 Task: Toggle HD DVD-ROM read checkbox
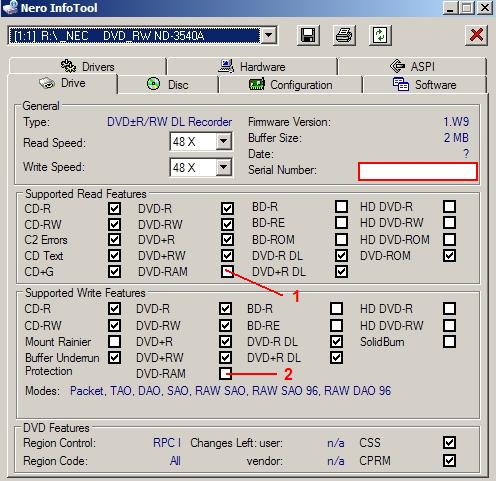click(449, 239)
